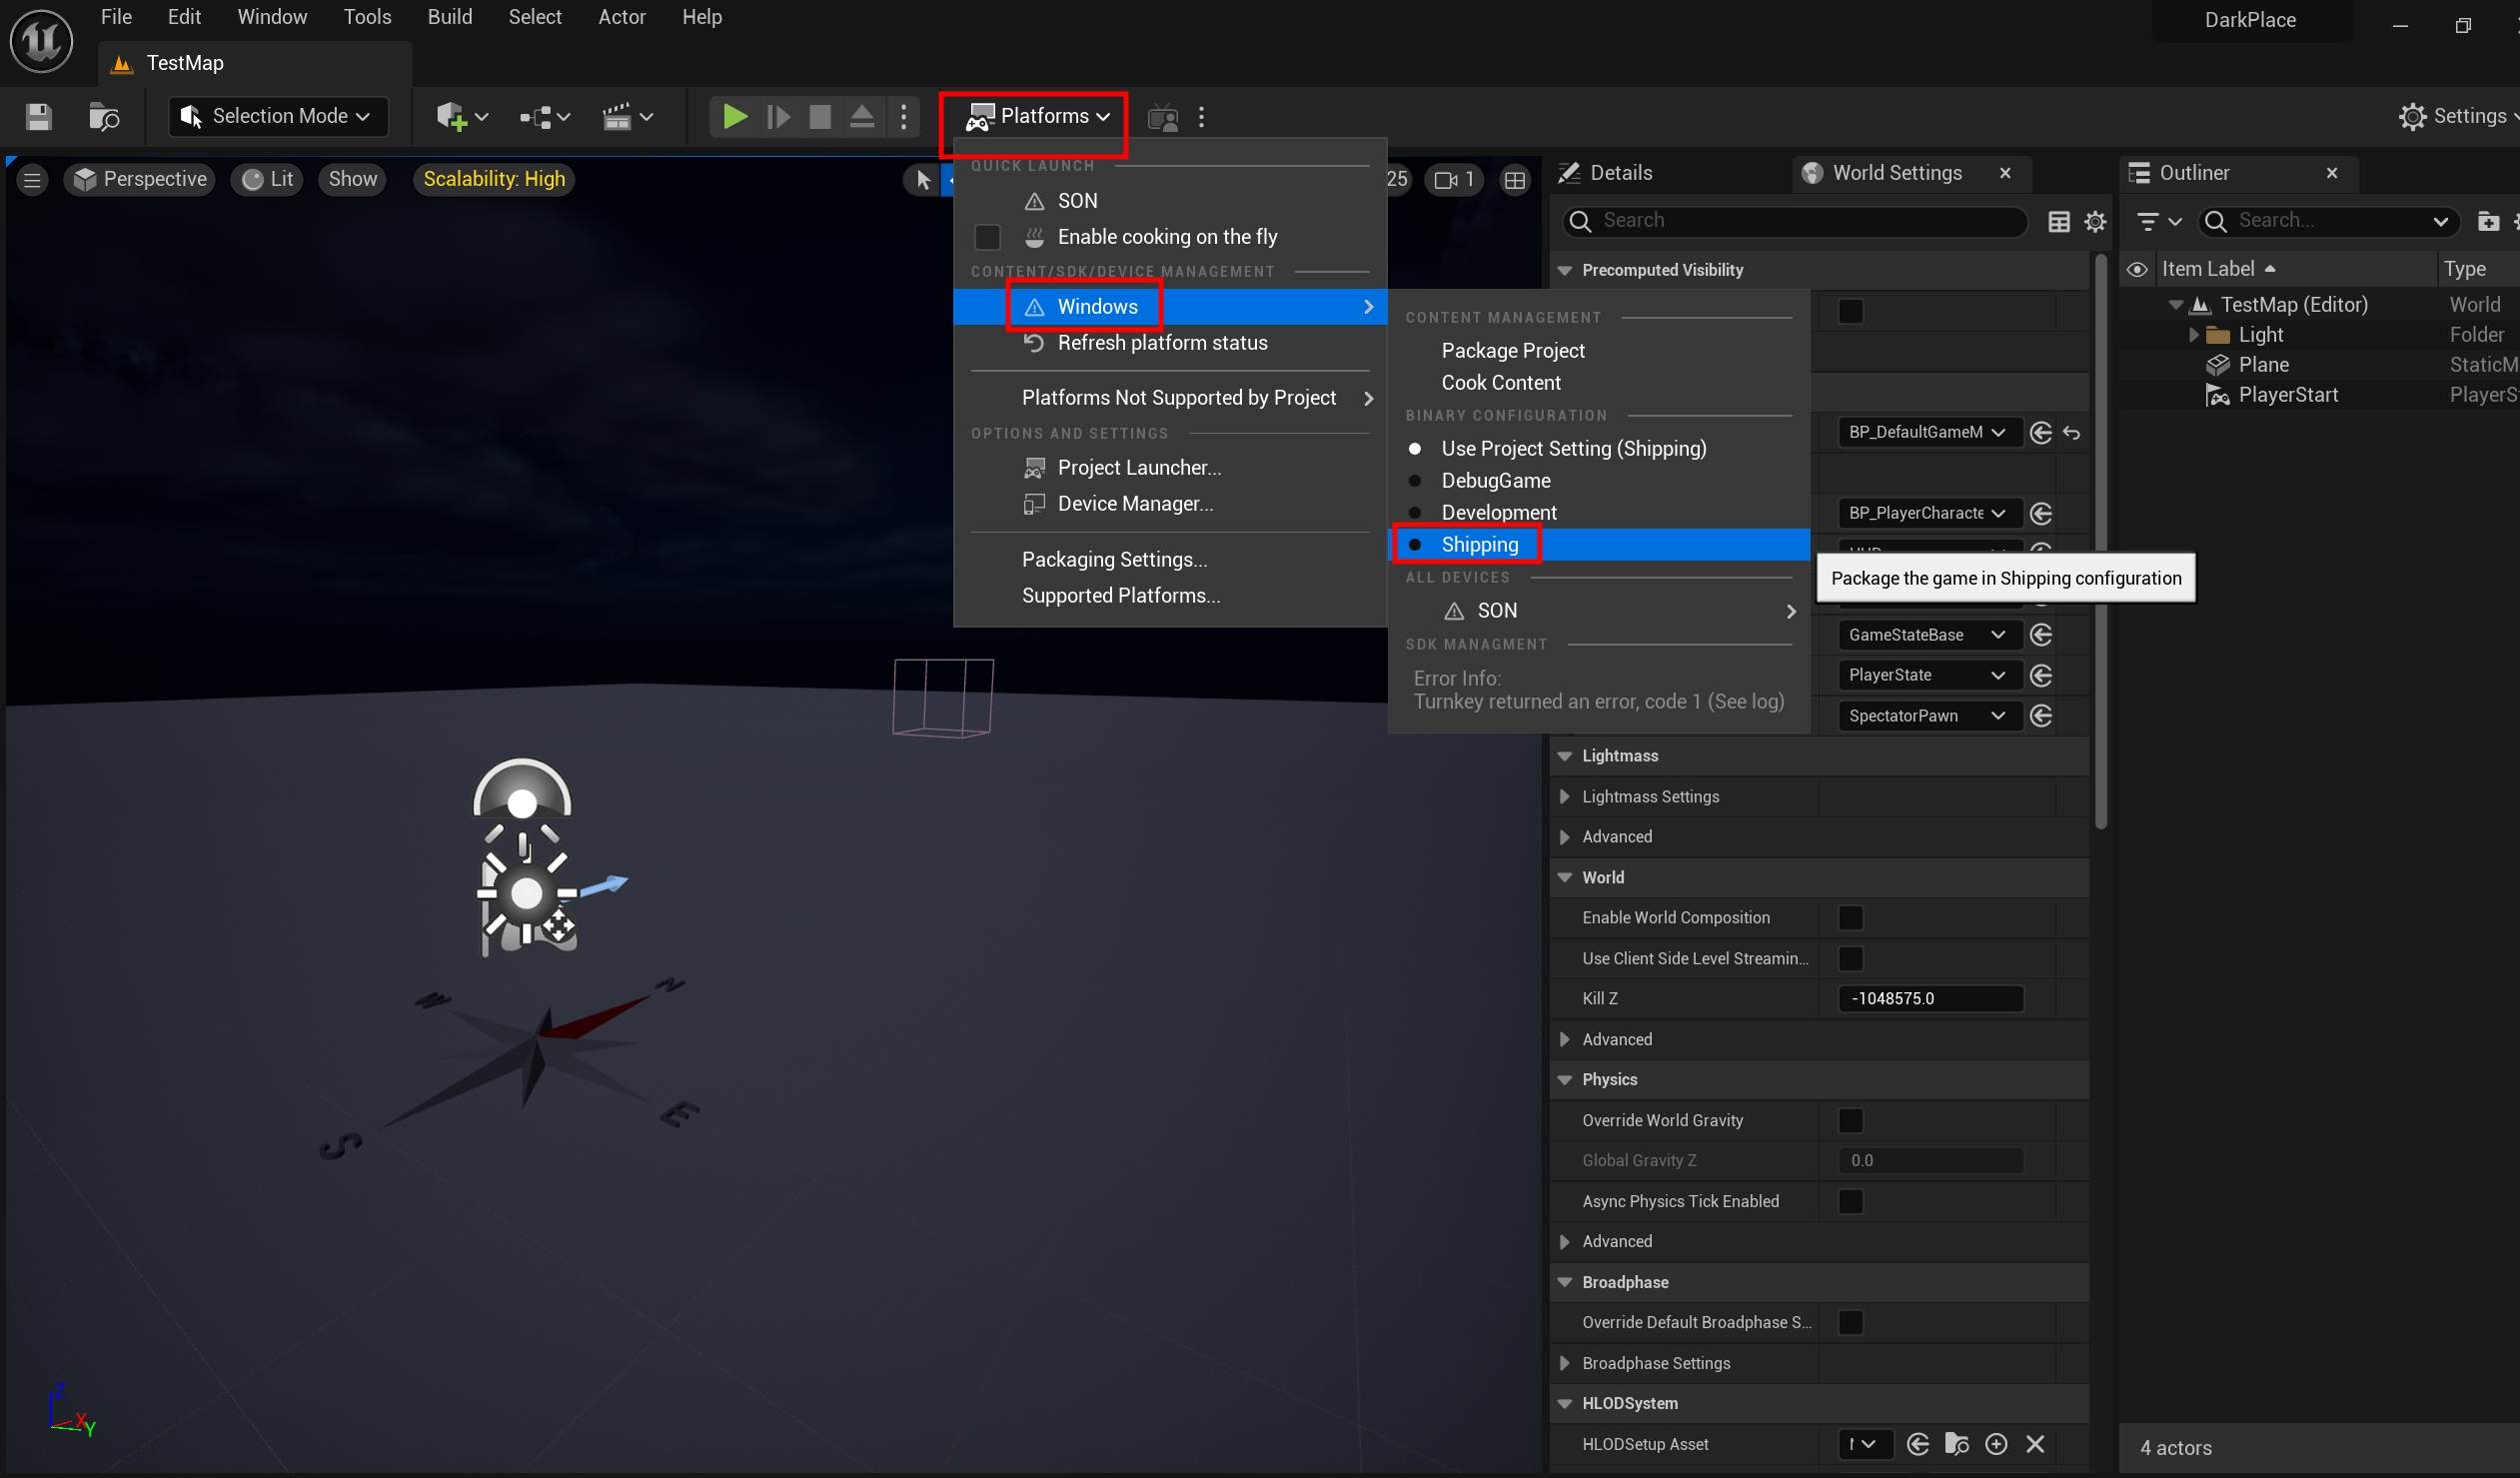Screen dimensions: 2520x1478
Task: Click the Eject from pawn button
Action: 862,117
